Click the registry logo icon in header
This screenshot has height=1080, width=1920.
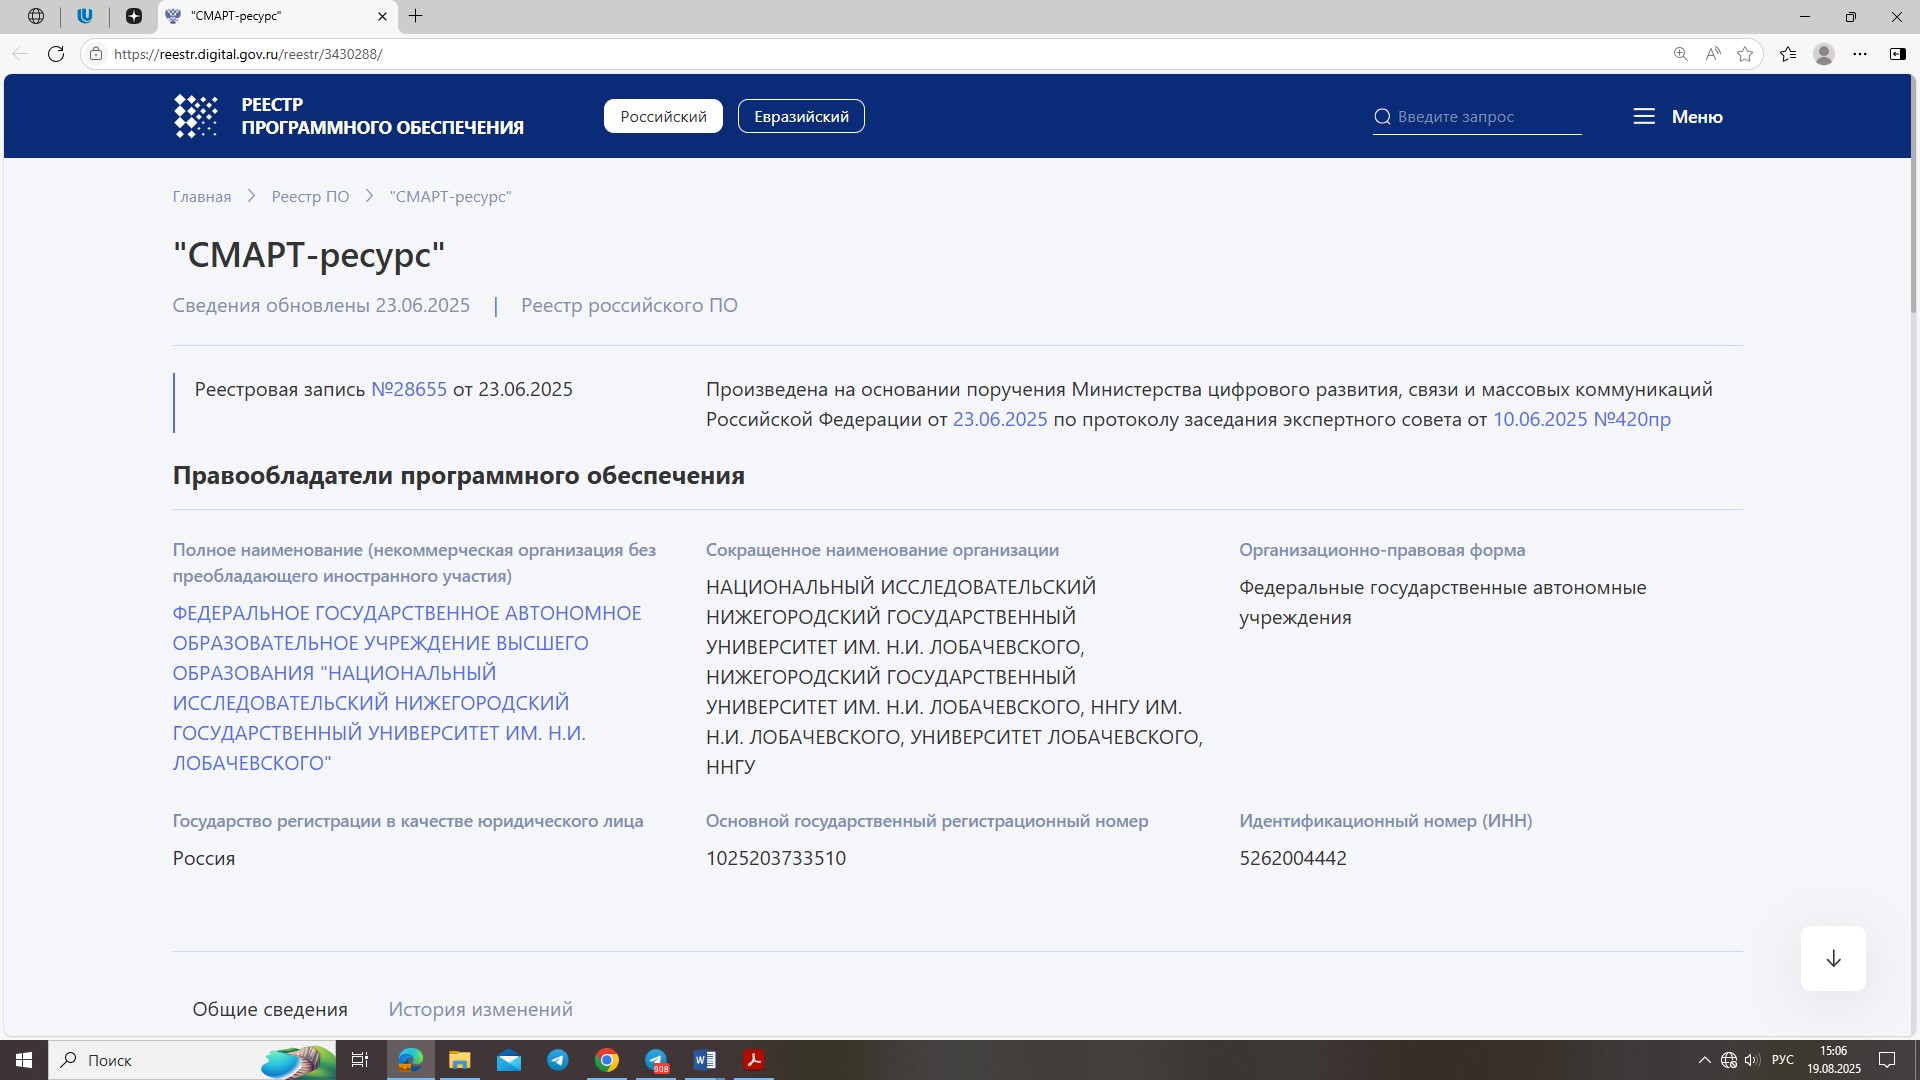click(196, 116)
